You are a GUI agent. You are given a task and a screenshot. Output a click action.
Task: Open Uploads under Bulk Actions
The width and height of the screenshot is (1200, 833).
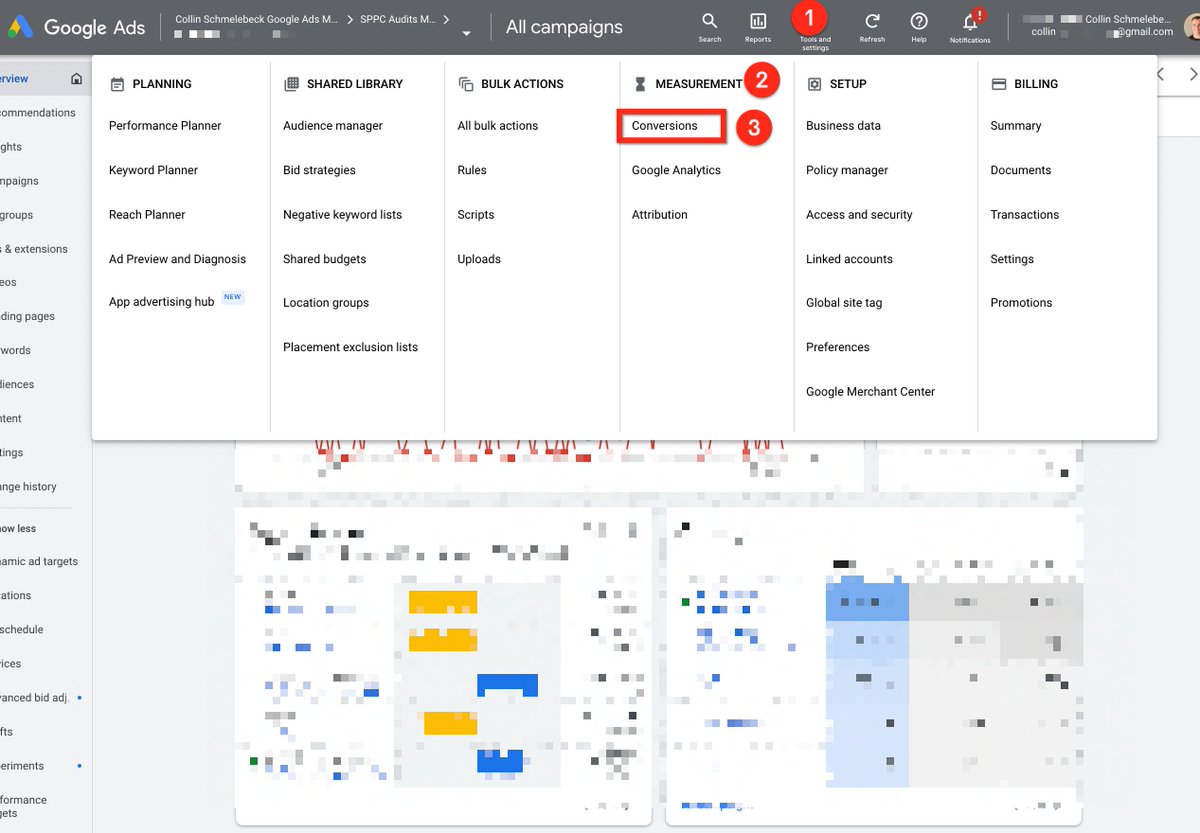click(x=479, y=259)
